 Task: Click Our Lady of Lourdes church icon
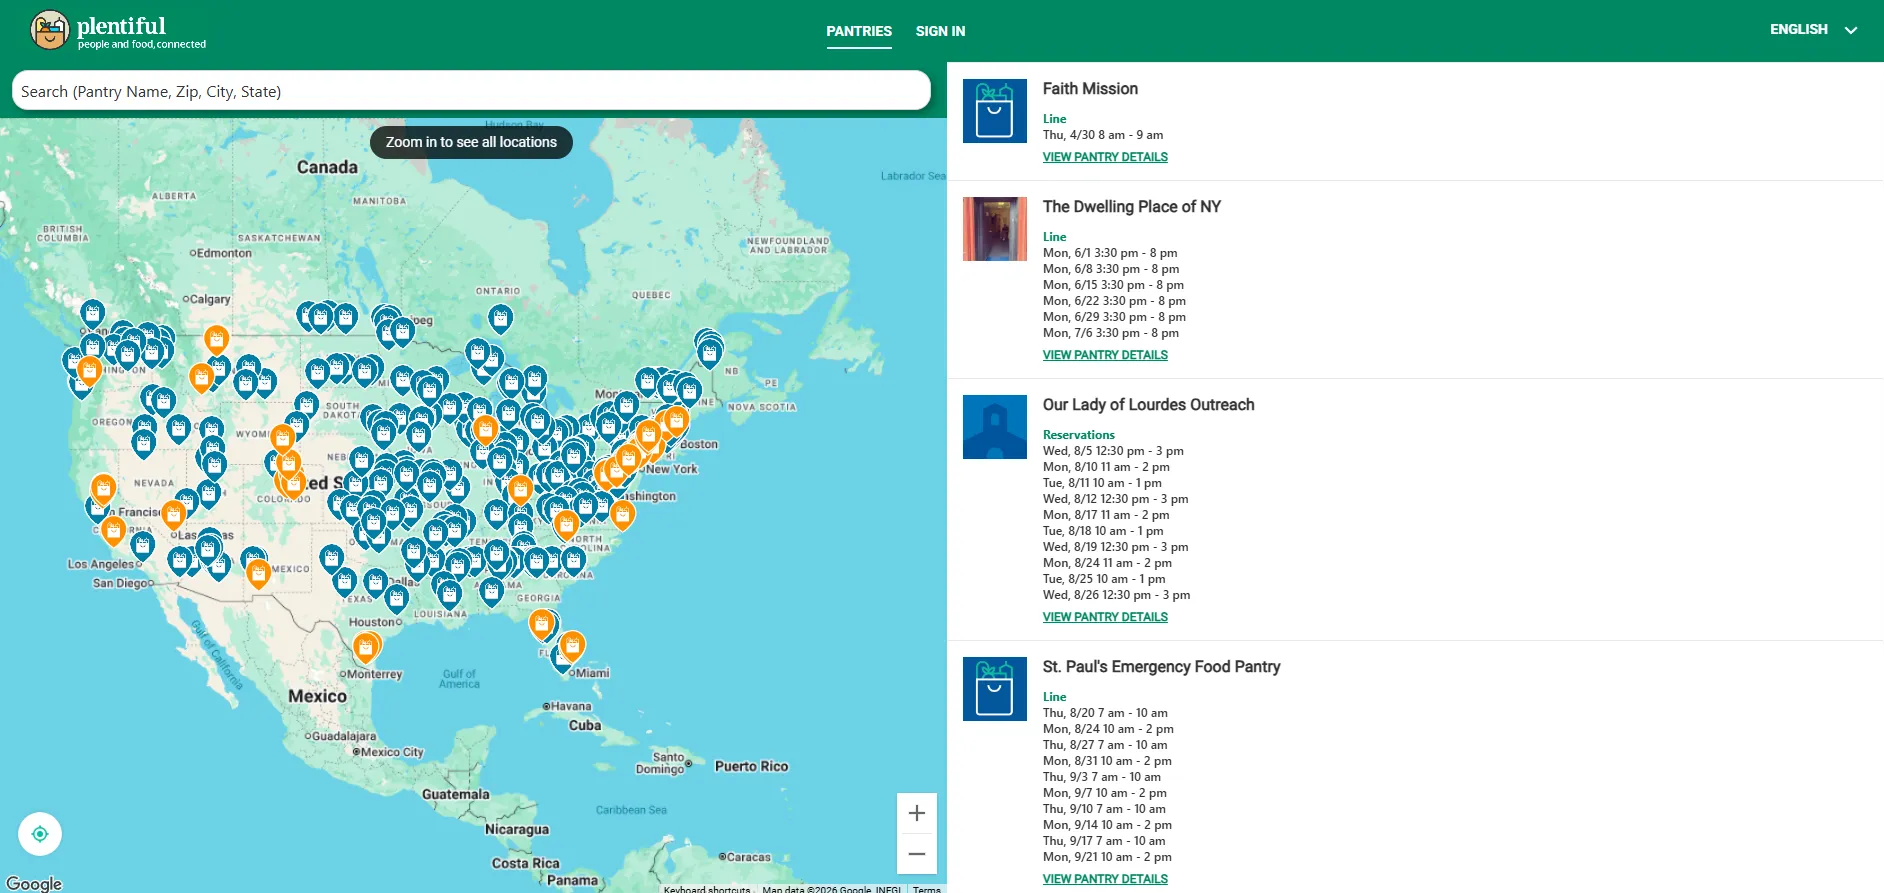click(x=995, y=427)
